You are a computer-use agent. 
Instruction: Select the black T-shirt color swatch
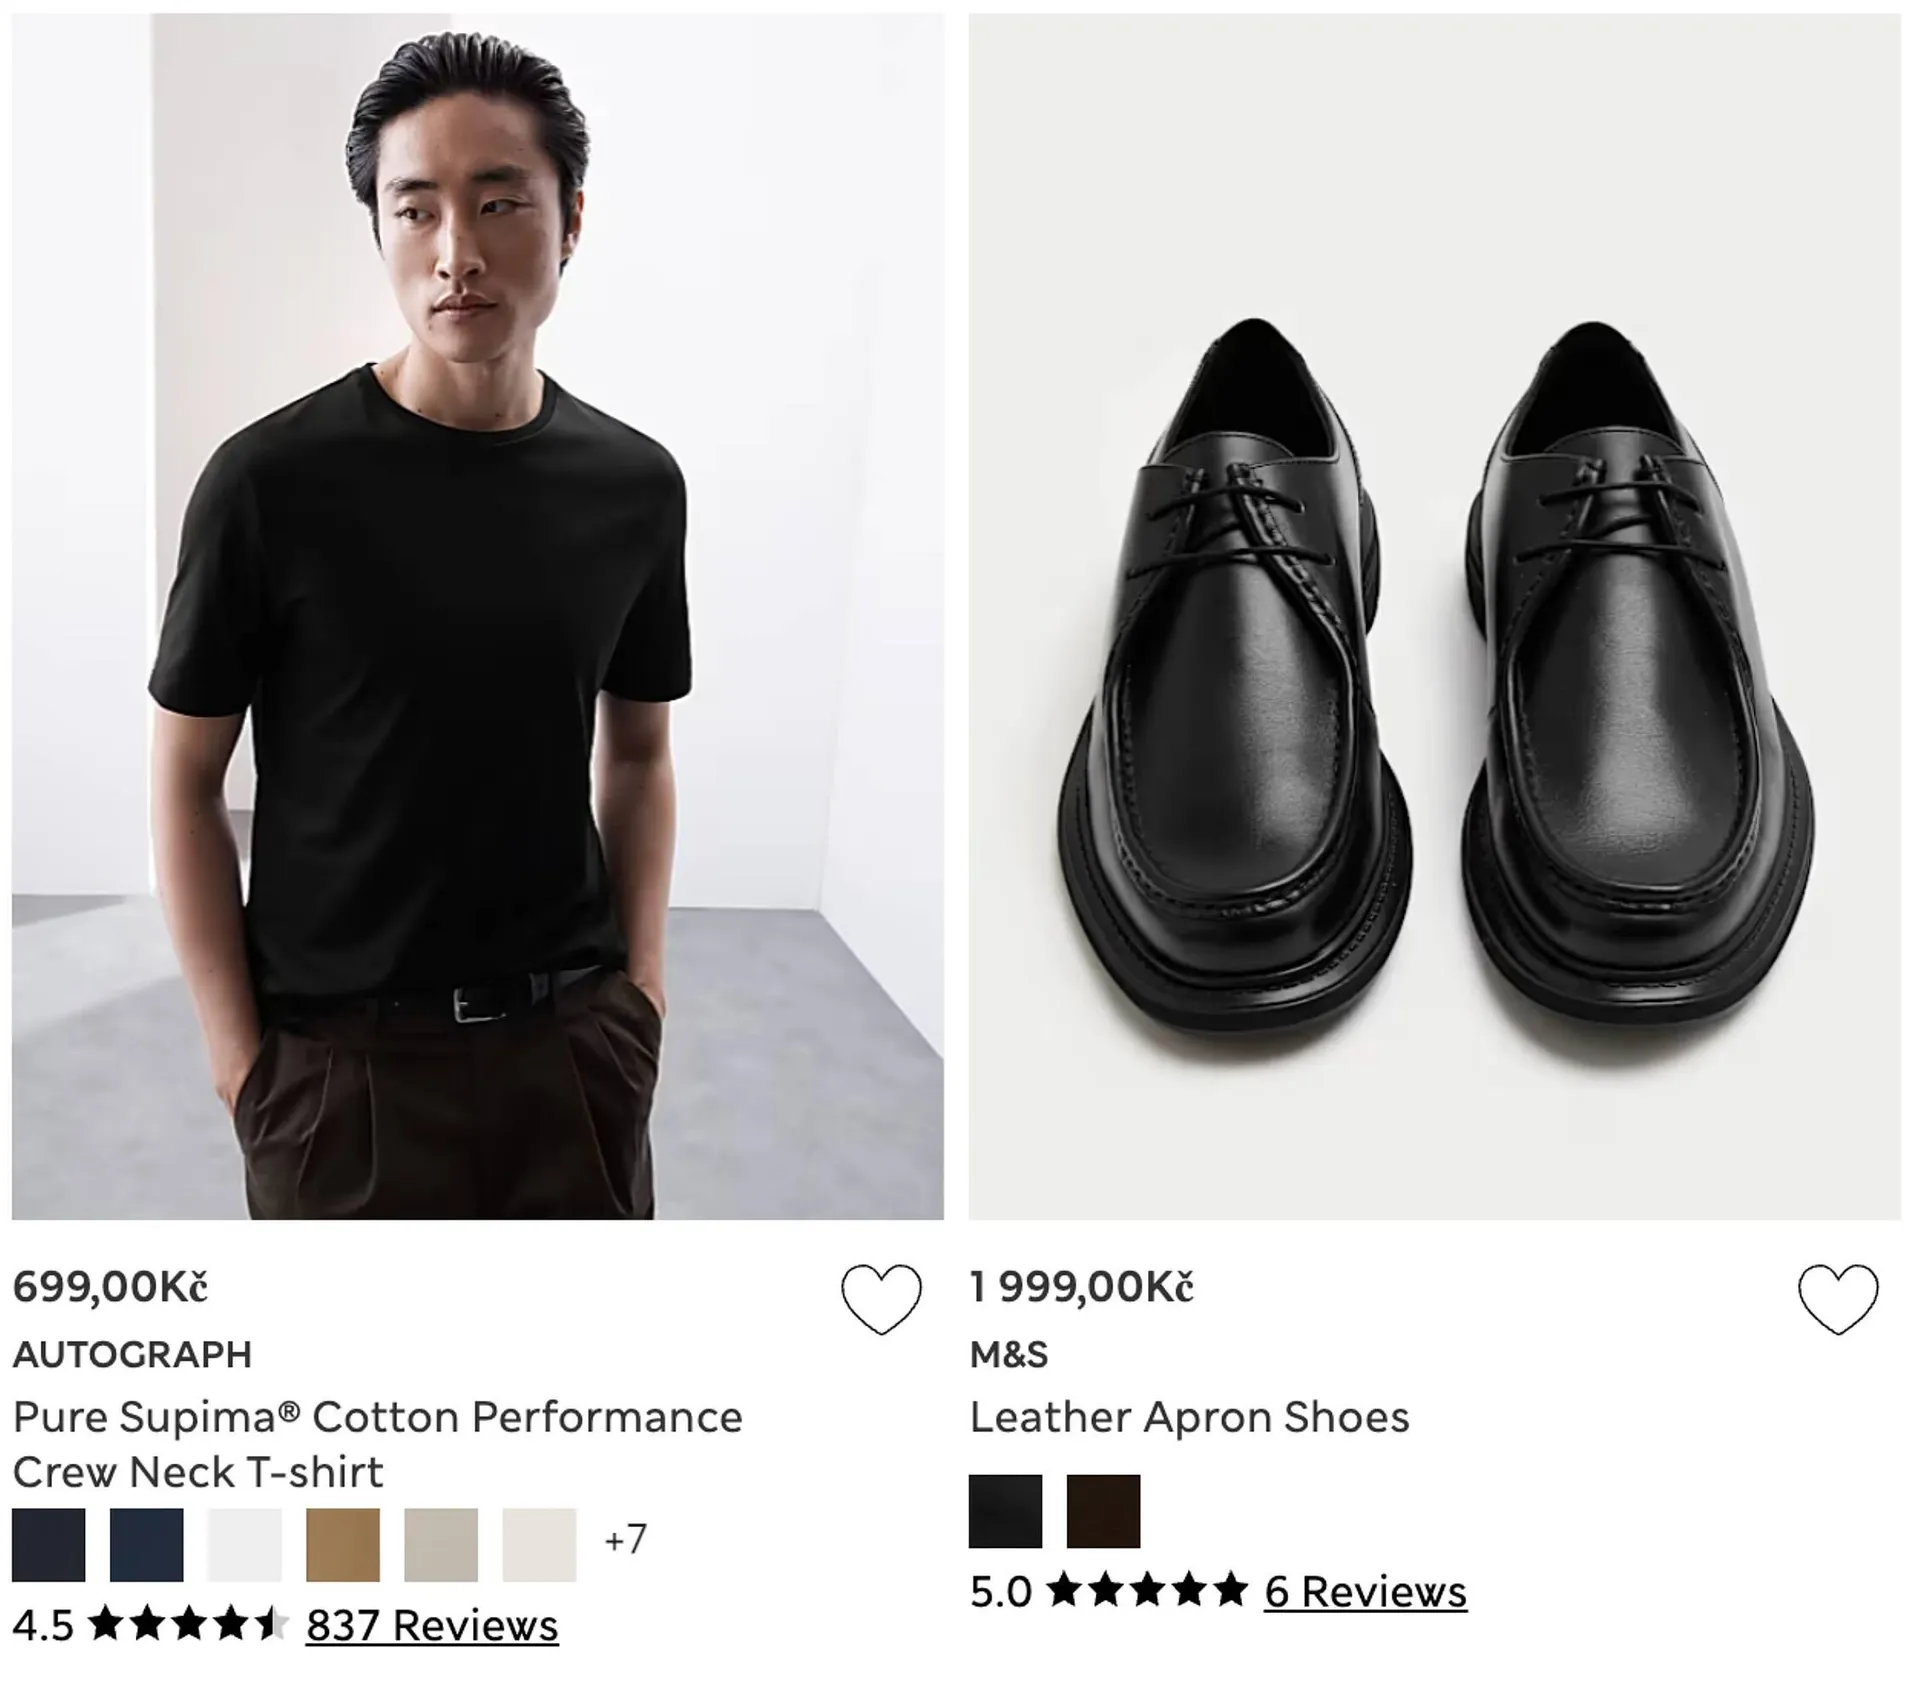49,1545
